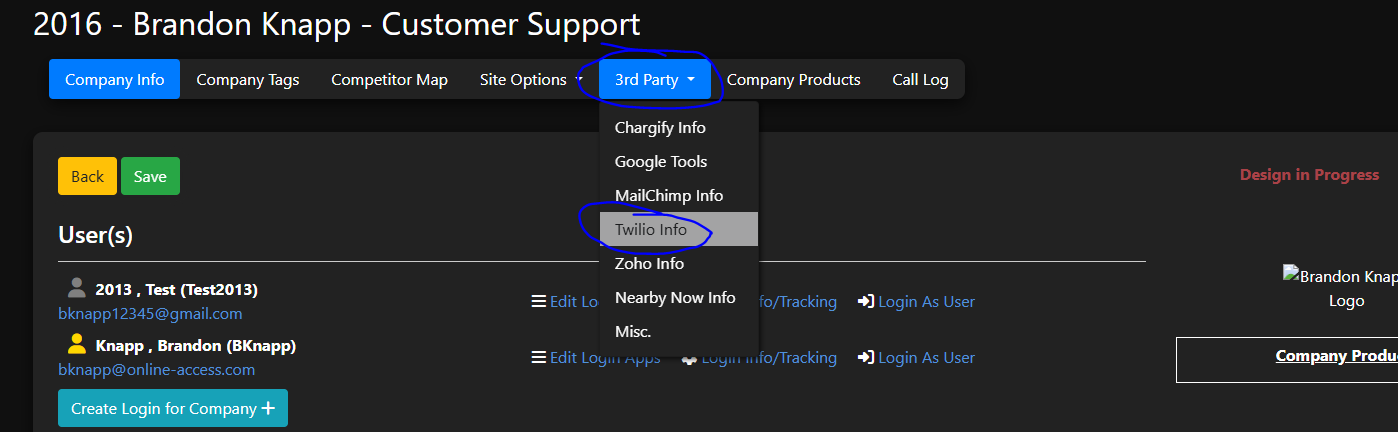1398x432 pixels.
Task: Click the plus icon on Create Login for Company
Action: [268, 409]
